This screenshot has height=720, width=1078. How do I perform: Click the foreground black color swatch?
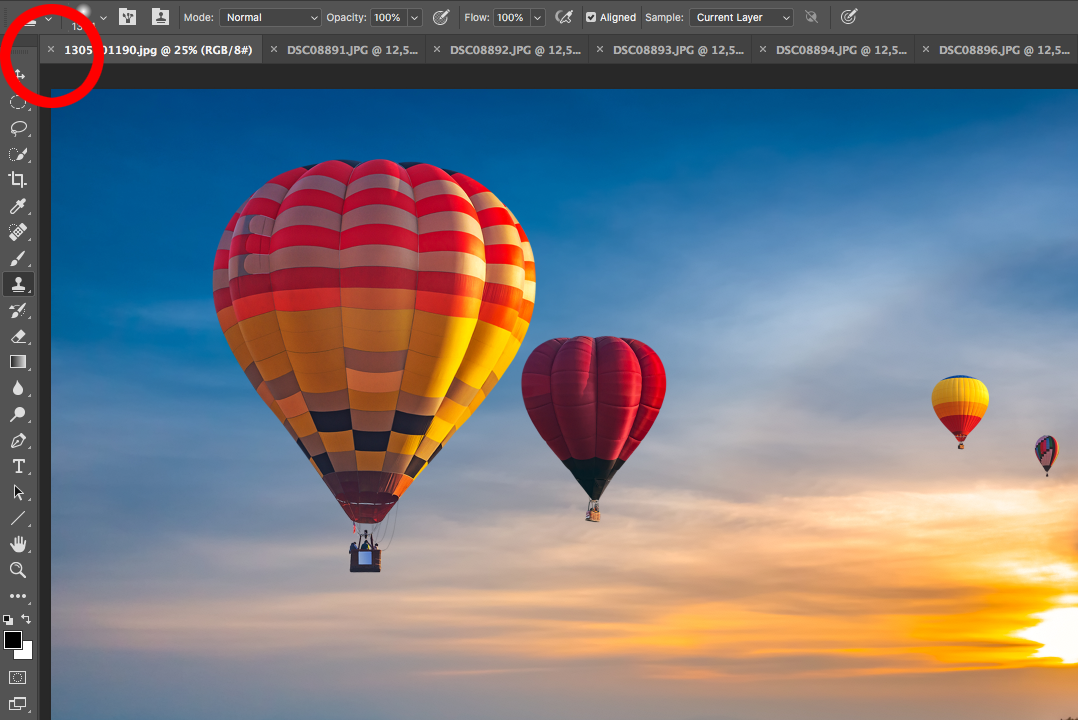click(x=13, y=640)
